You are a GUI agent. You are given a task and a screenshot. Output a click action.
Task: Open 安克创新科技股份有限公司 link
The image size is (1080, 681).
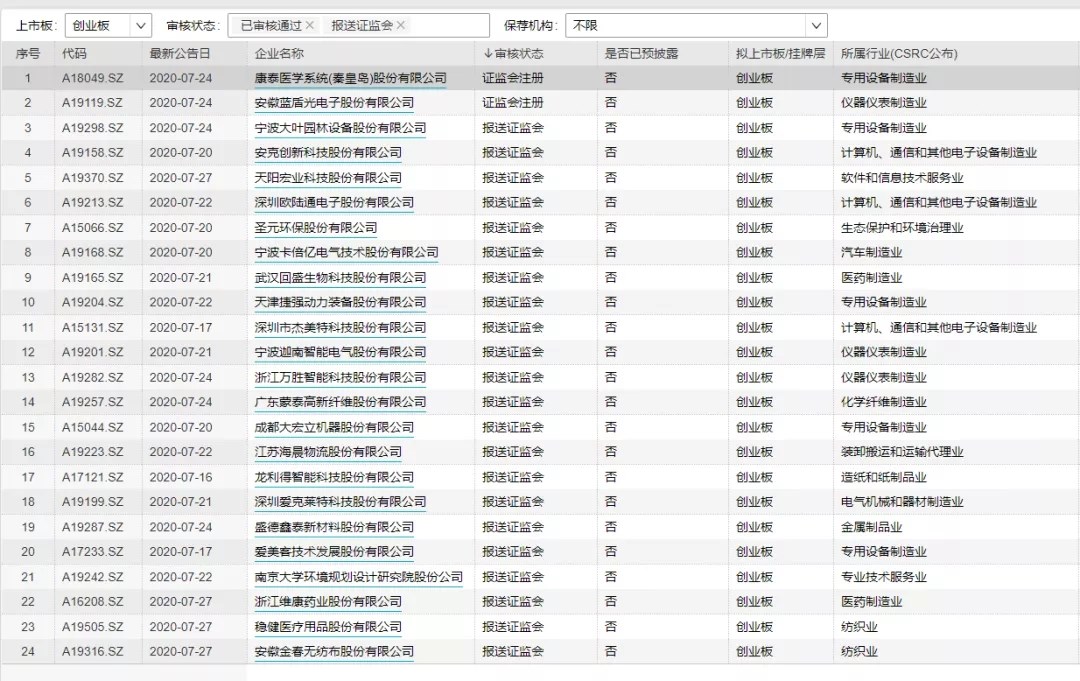click(328, 153)
